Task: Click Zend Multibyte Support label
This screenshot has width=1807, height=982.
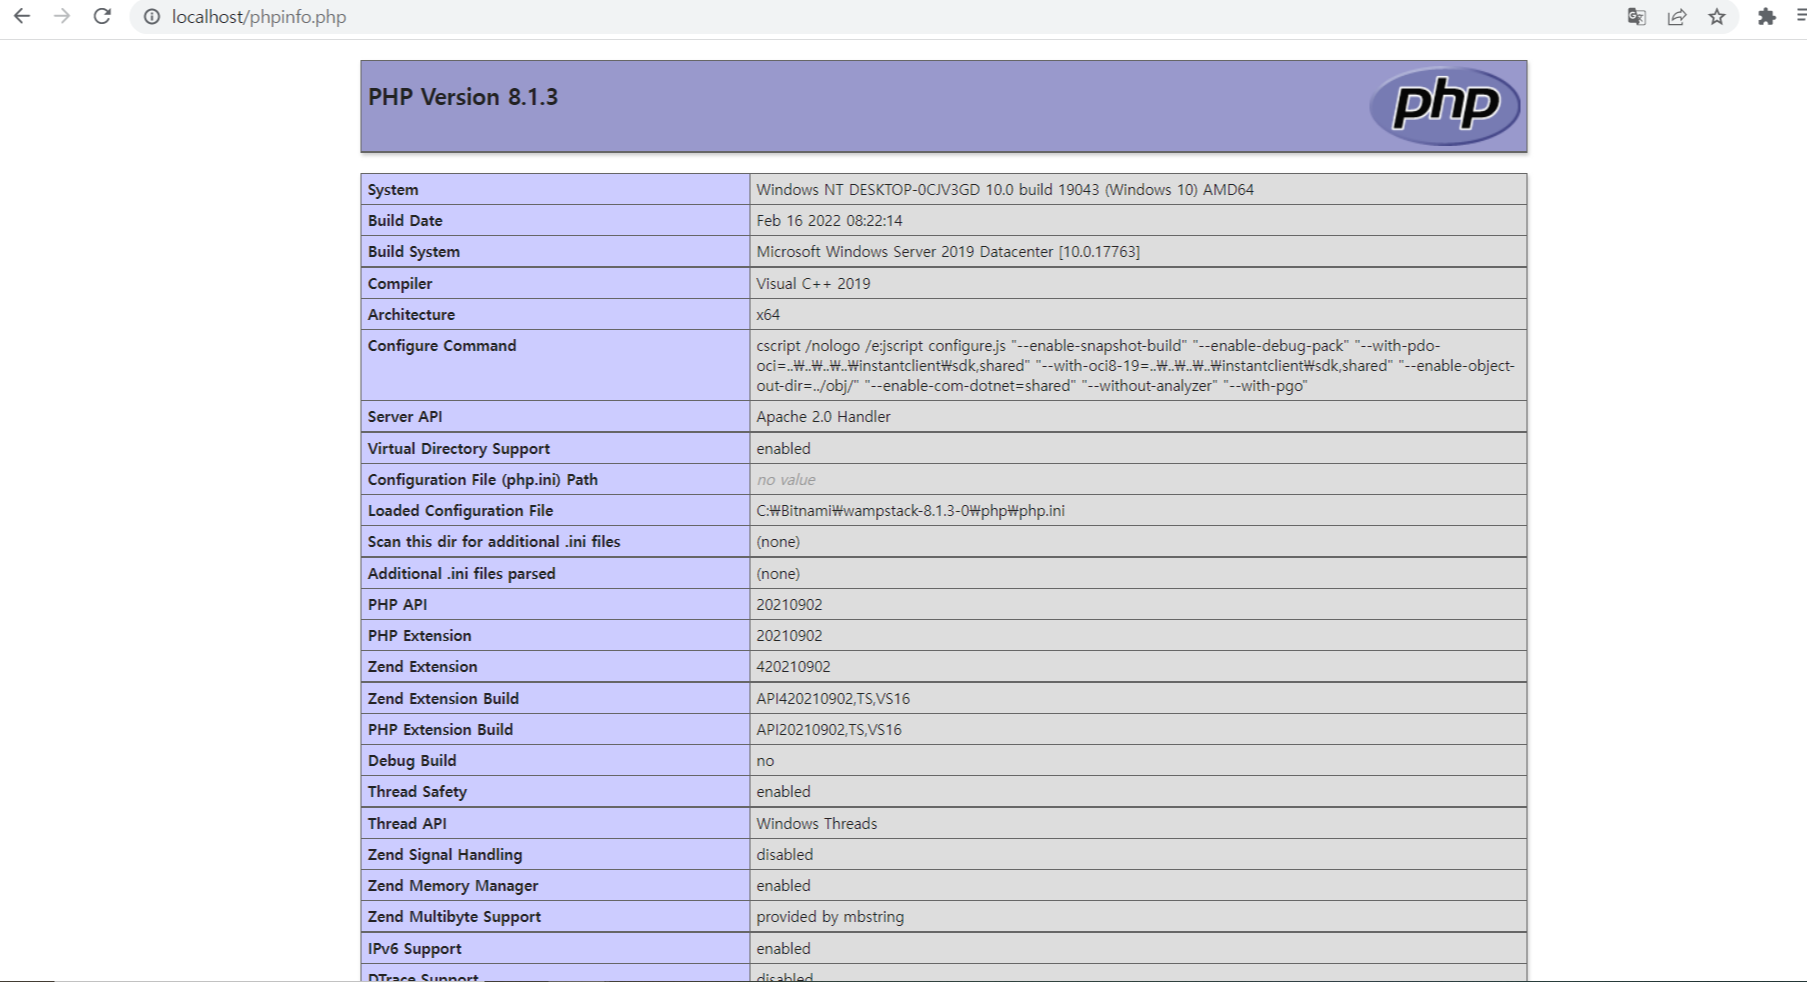Action: (x=454, y=917)
